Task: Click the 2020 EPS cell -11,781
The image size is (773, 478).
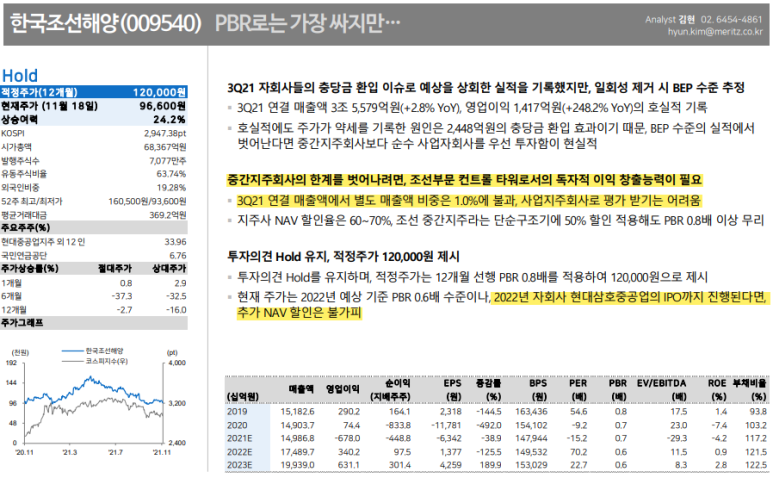Action: coord(446,425)
